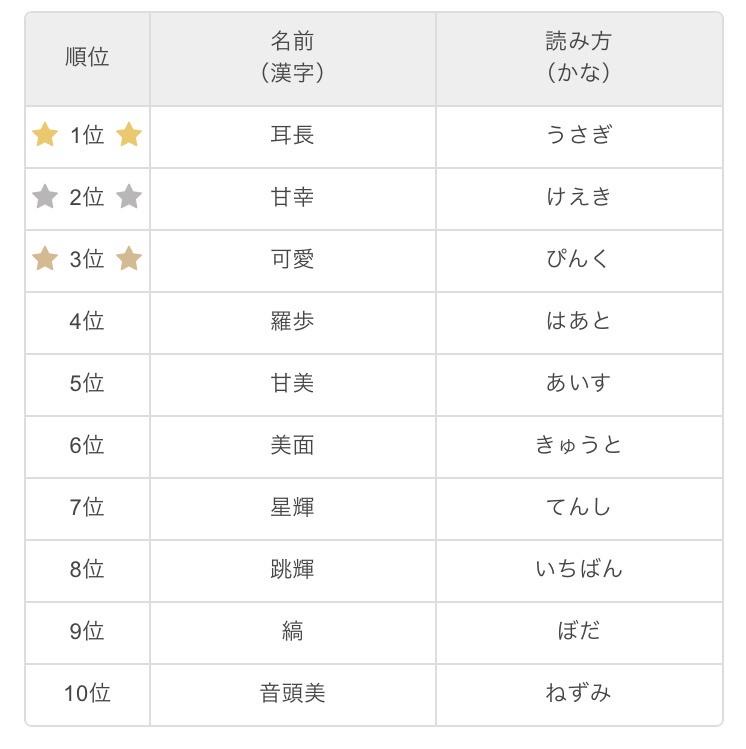Viewport: 746px width, 749px height.
Task: Click the bronze star right of 3位
Action: pyautogui.click(x=129, y=258)
